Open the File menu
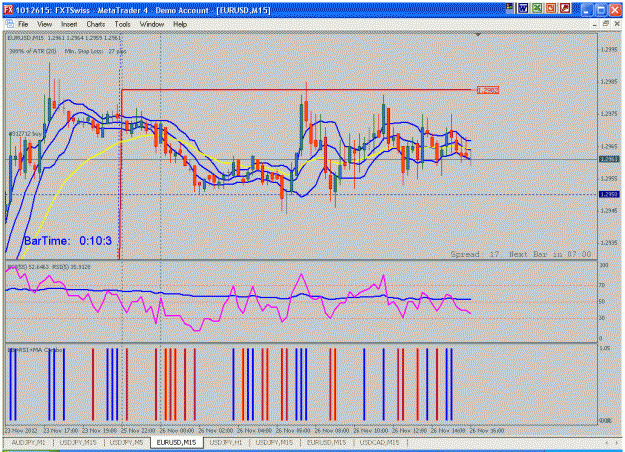Screen dimensions: 625x452 (23, 24)
